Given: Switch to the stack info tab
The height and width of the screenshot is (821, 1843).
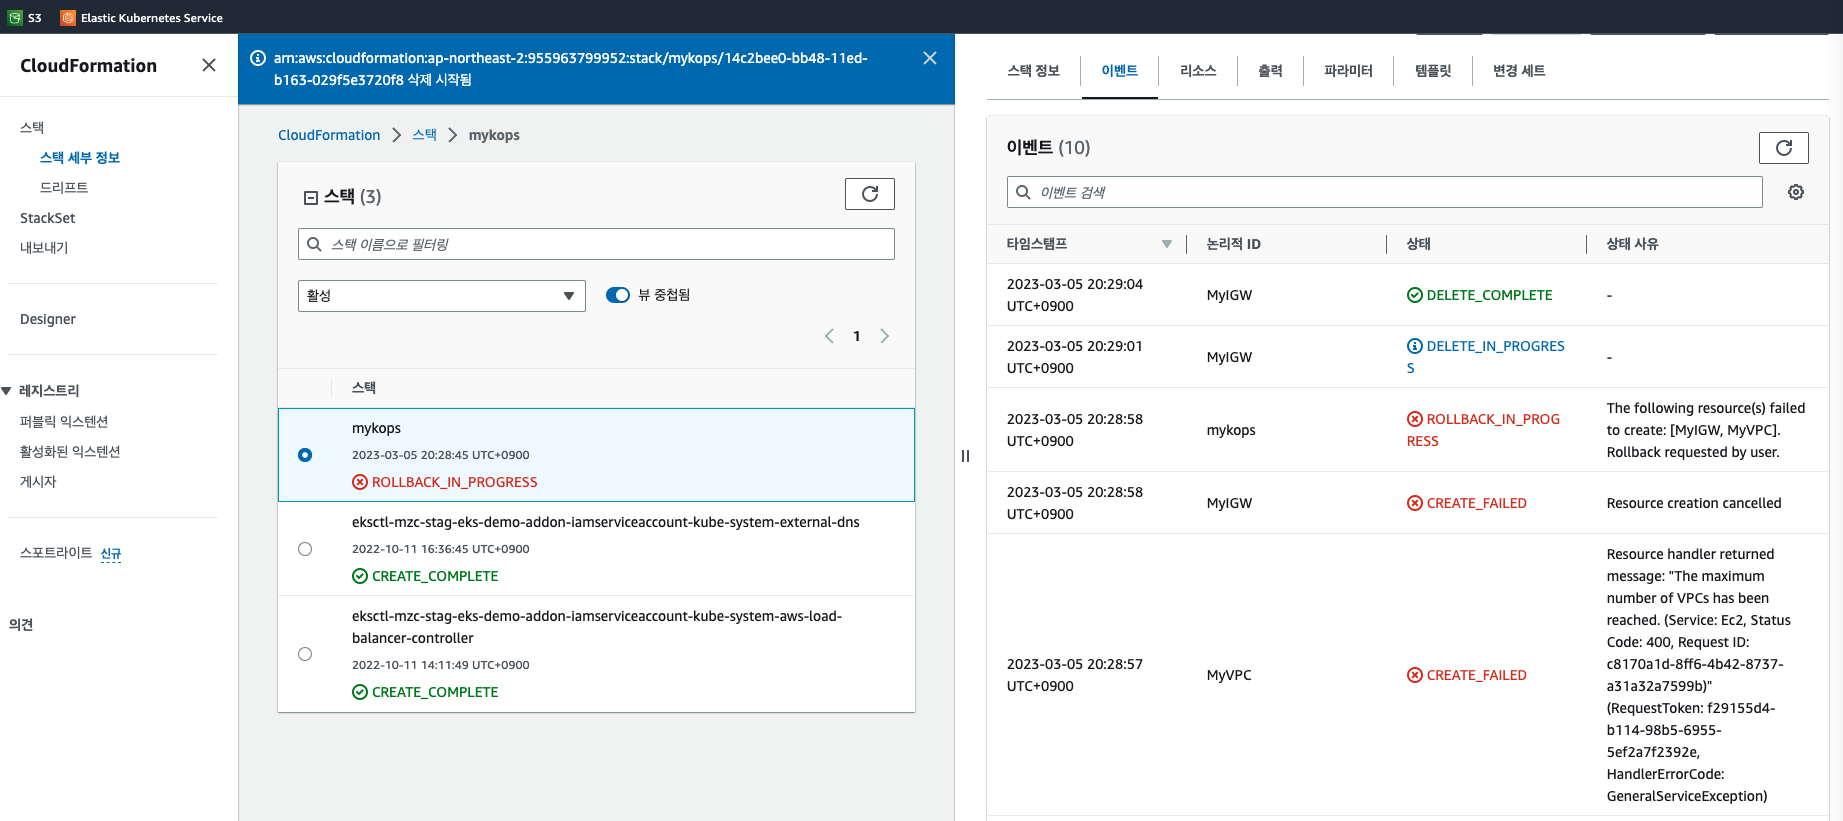Looking at the screenshot, I should (x=1033, y=71).
